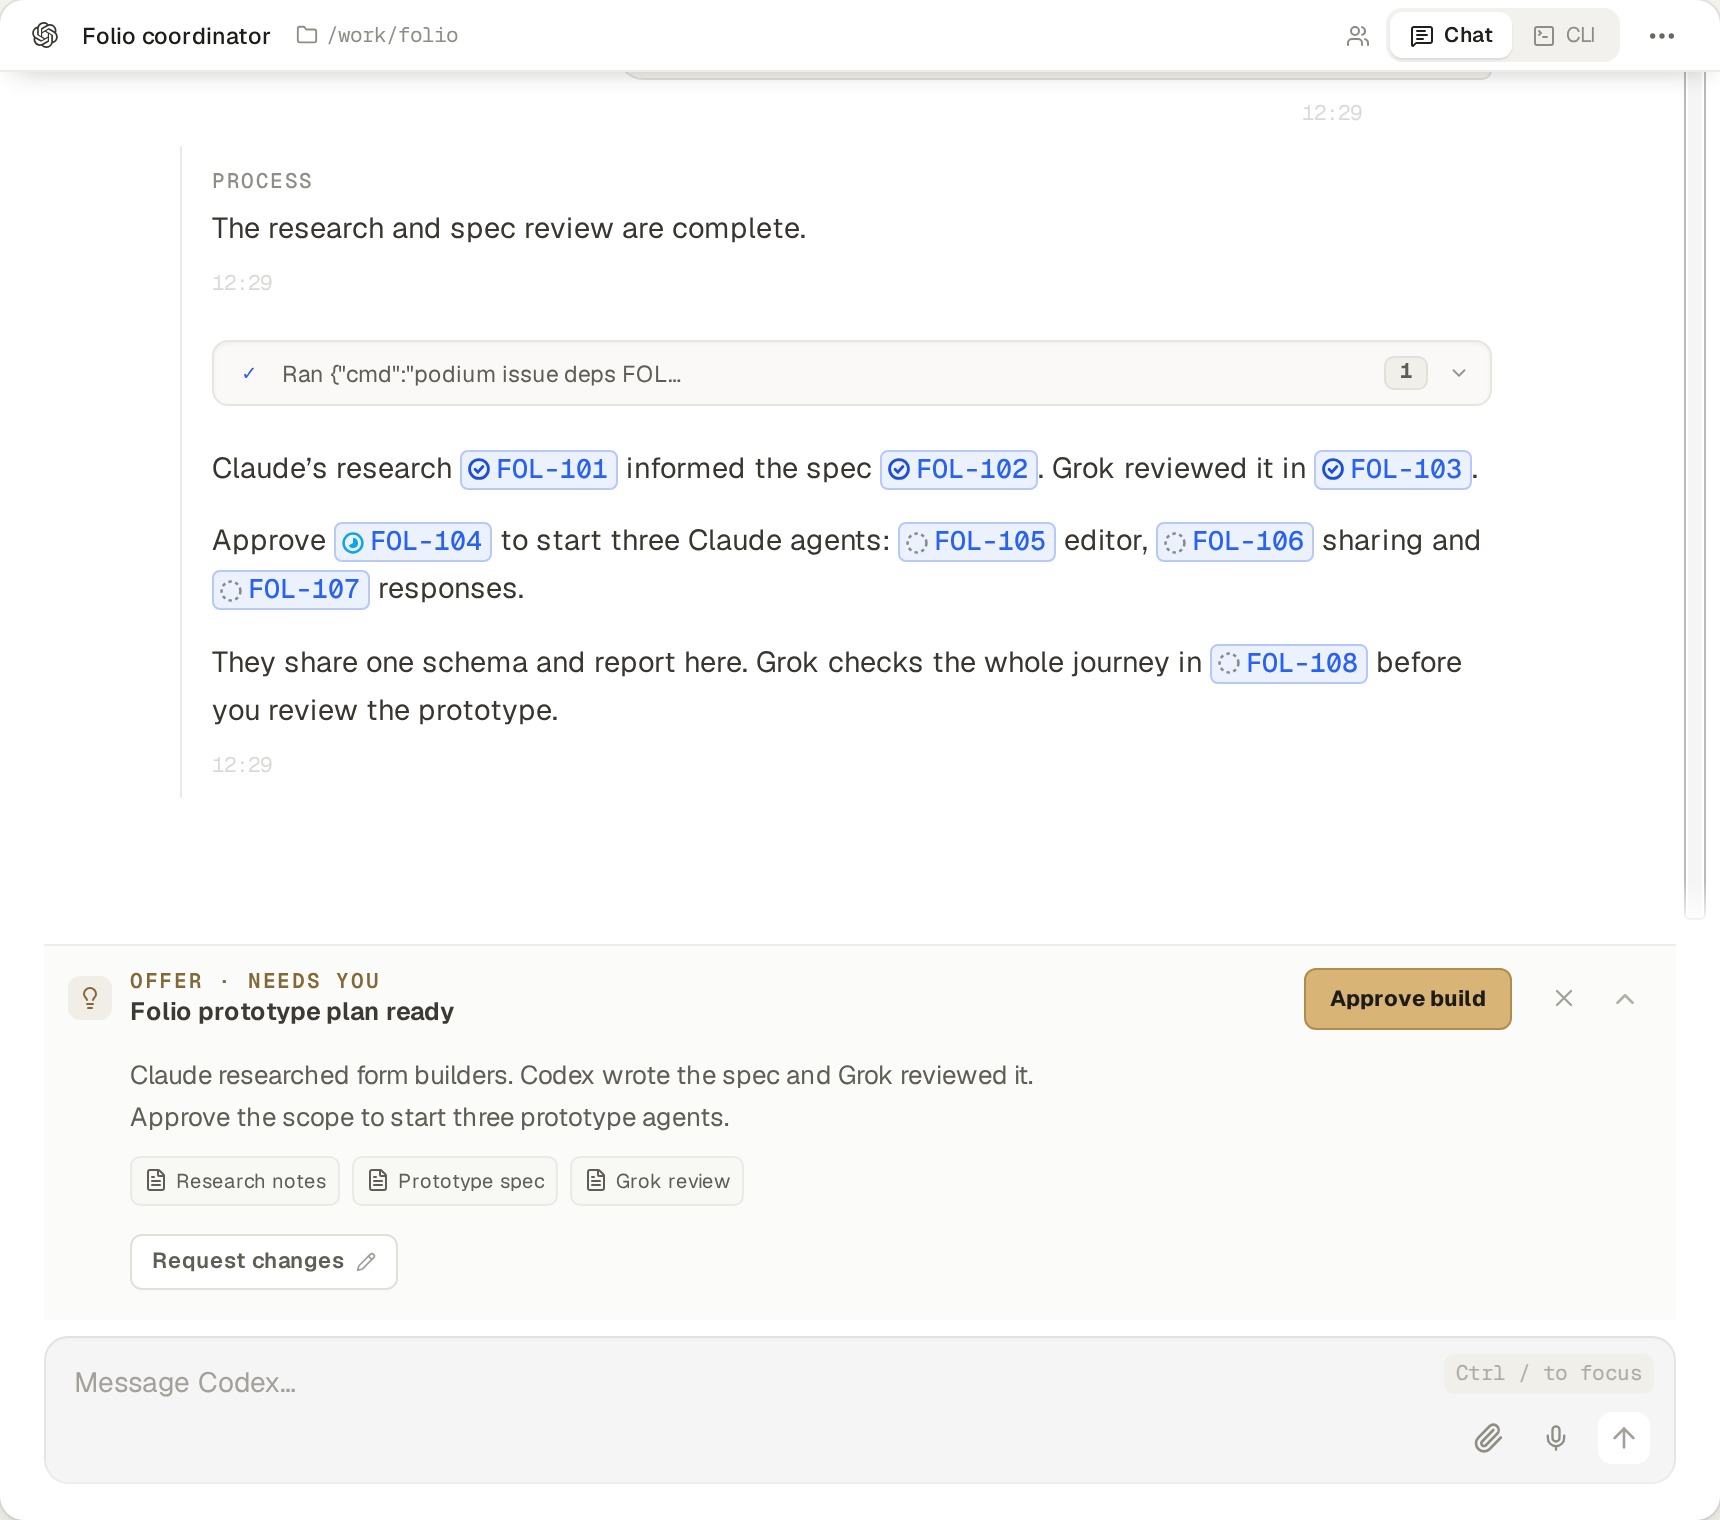Dismiss the offer with the X icon
The image size is (1720, 1520).
[x=1564, y=998]
